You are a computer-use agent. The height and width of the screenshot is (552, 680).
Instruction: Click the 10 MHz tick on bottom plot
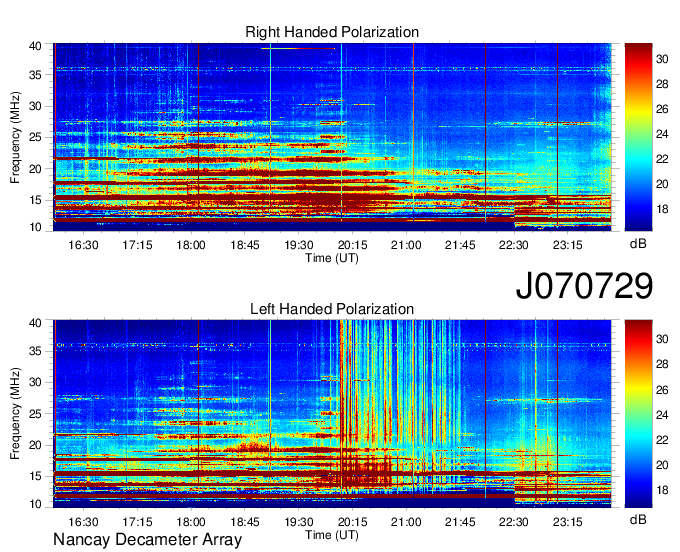[35, 504]
